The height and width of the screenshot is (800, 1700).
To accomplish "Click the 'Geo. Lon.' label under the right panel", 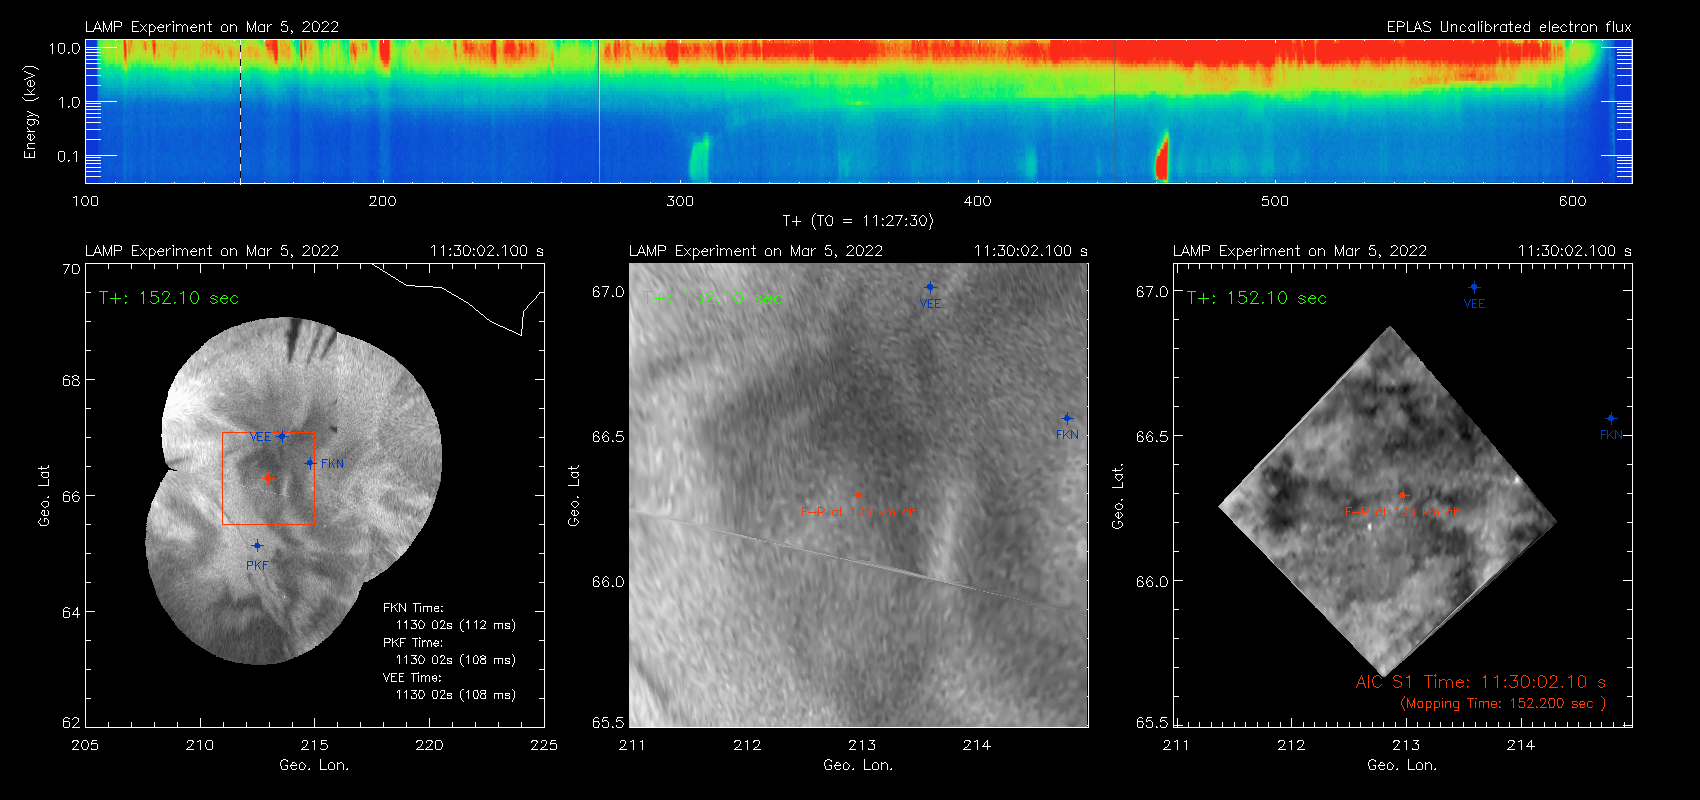I will coord(1402,765).
